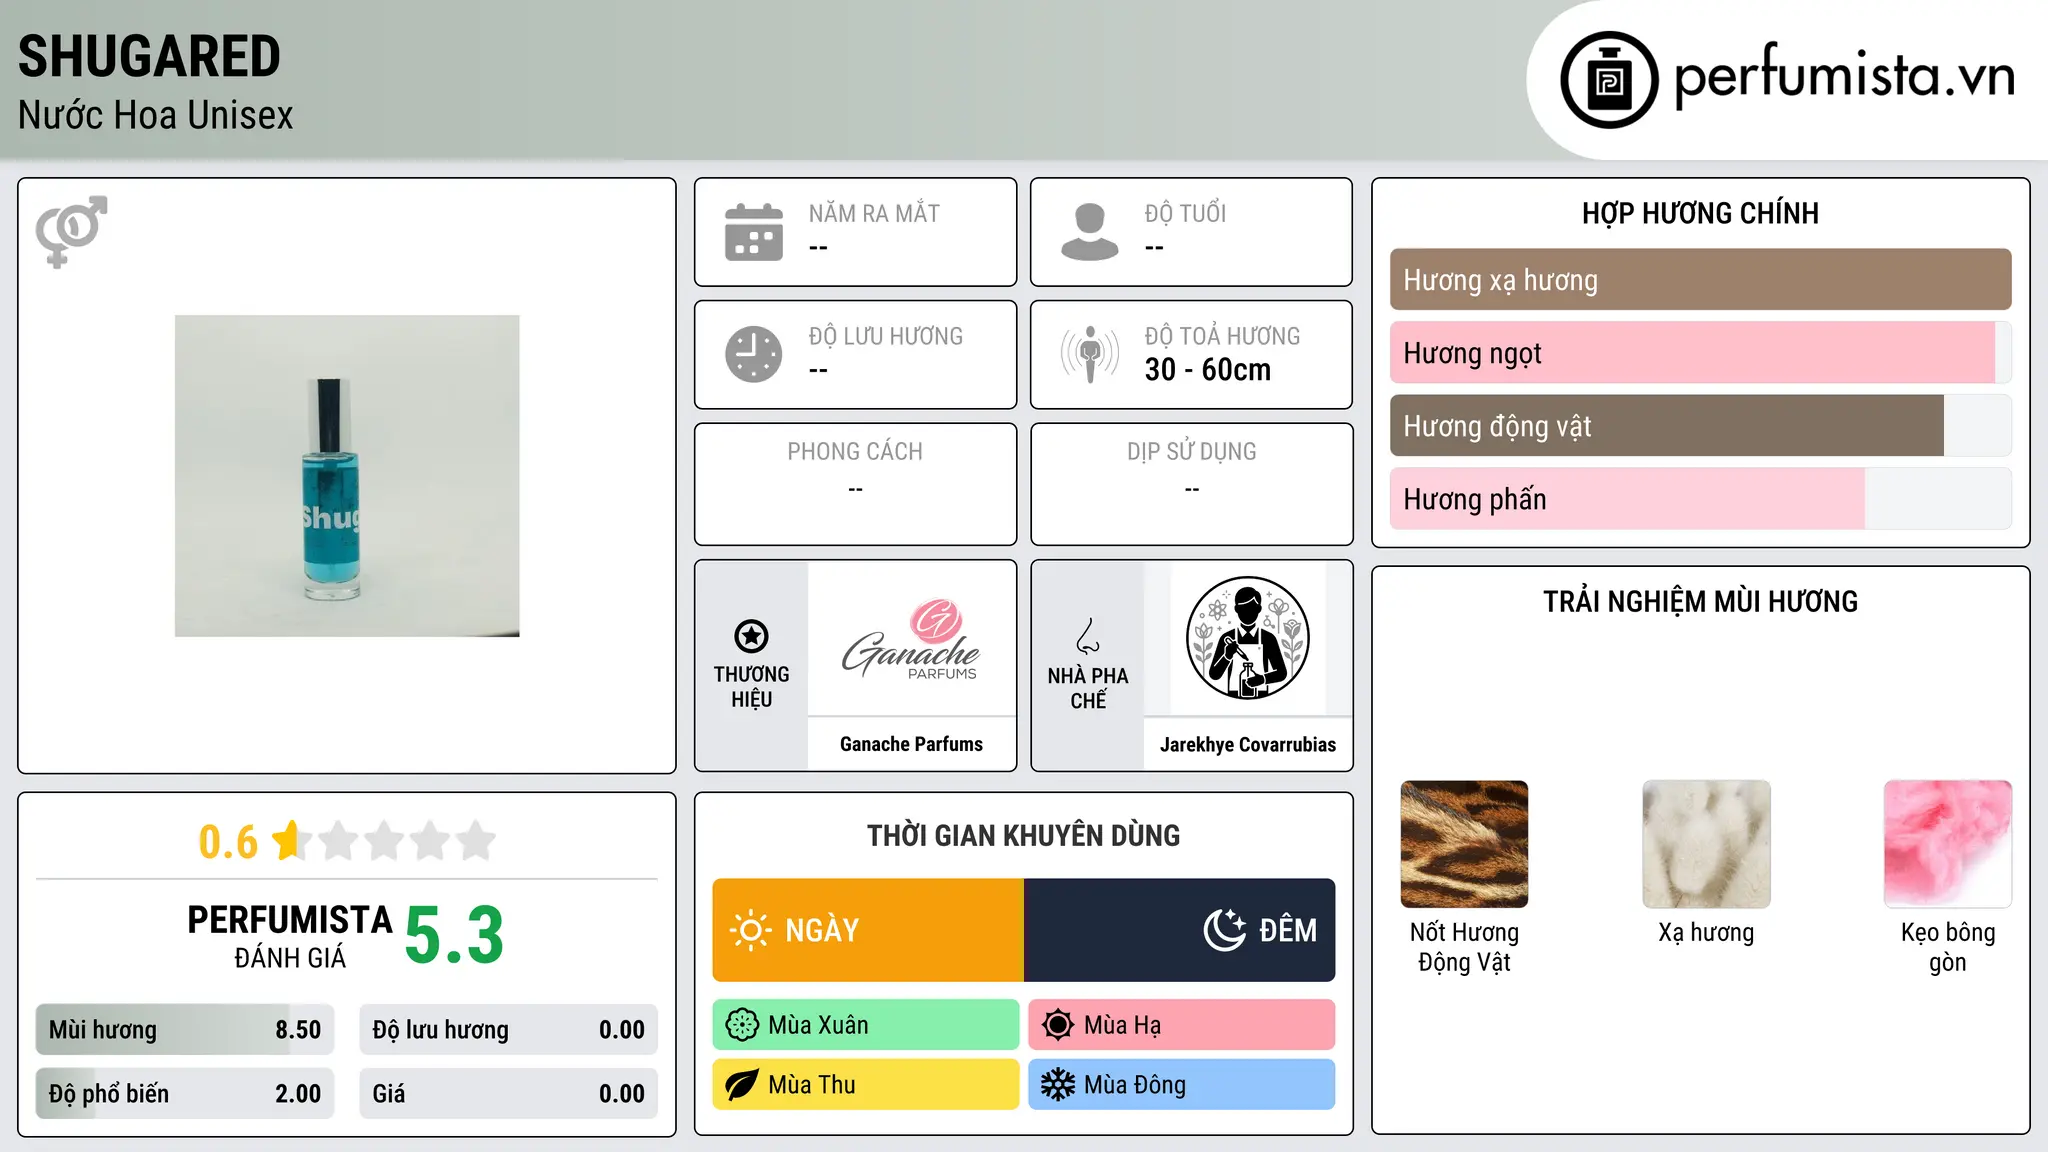The height and width of the screenshot is (1152, 2048).
Task: Click the 0.6 user rating number
Action: 228,842
